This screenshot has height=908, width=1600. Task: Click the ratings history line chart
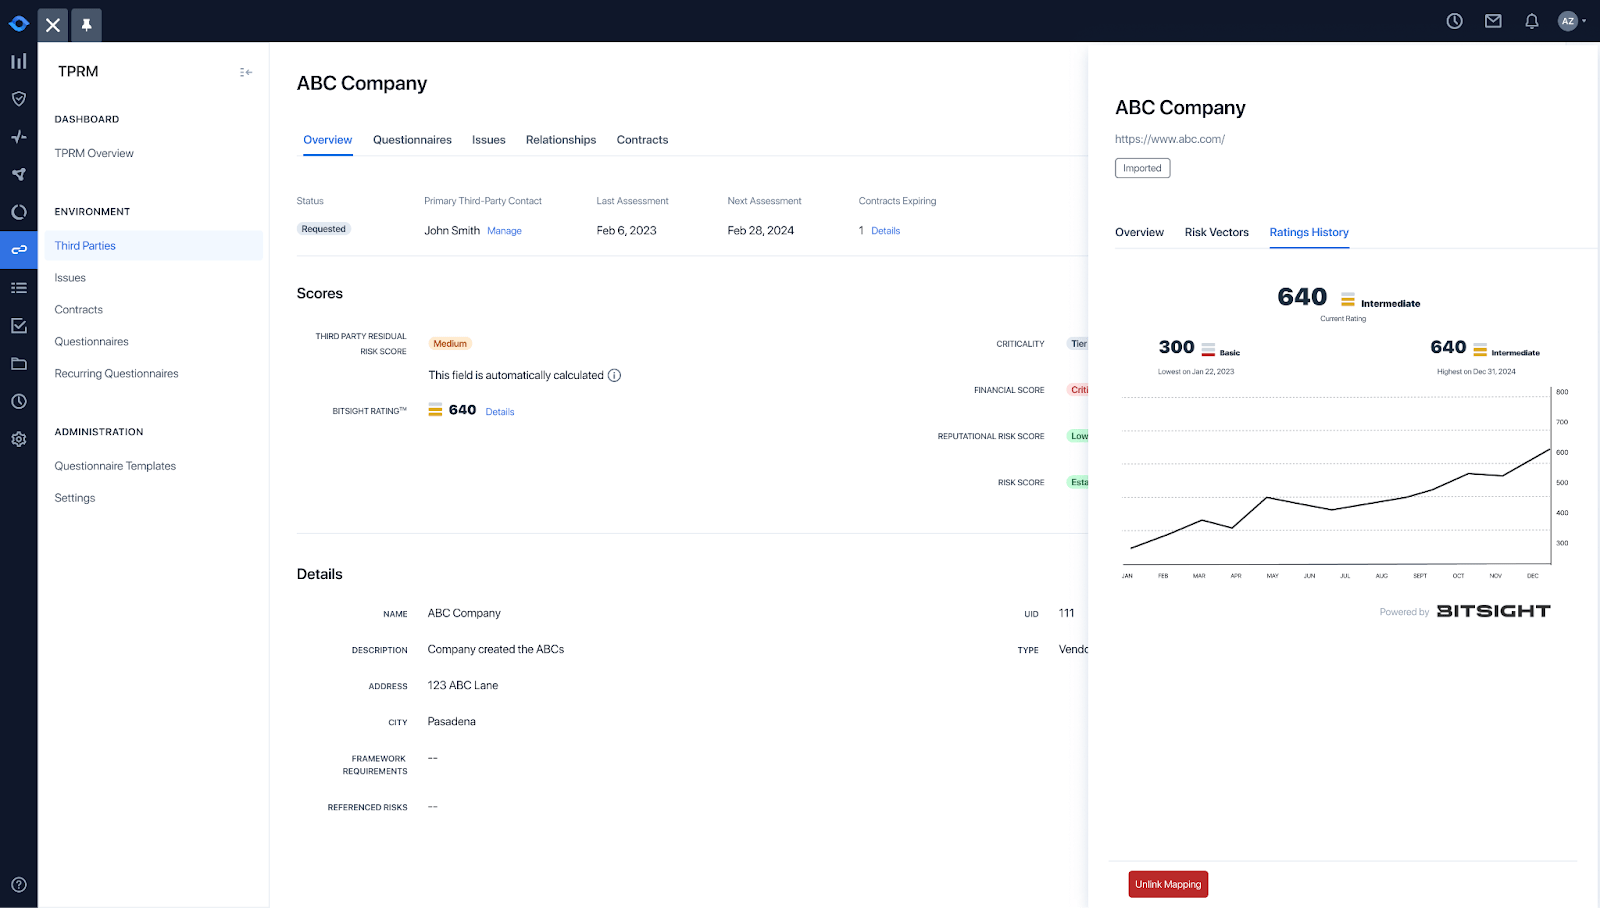click(x=1340, y=480)
